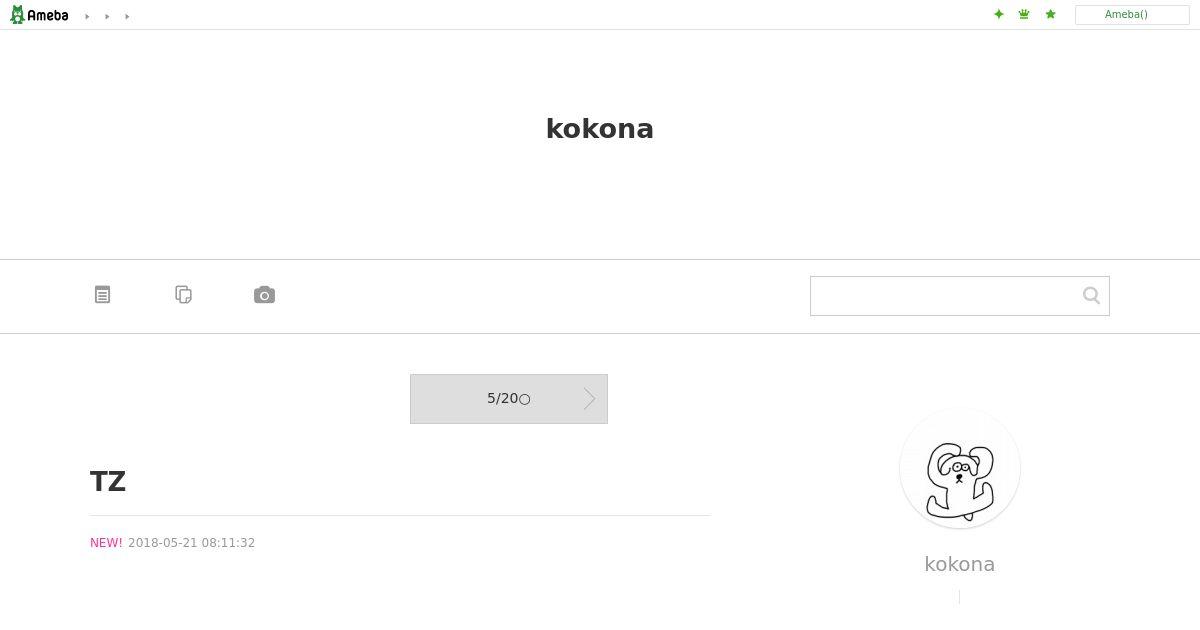Click the third small arrow in the header
Screen dimensions: 1200x630
point(127,16)
